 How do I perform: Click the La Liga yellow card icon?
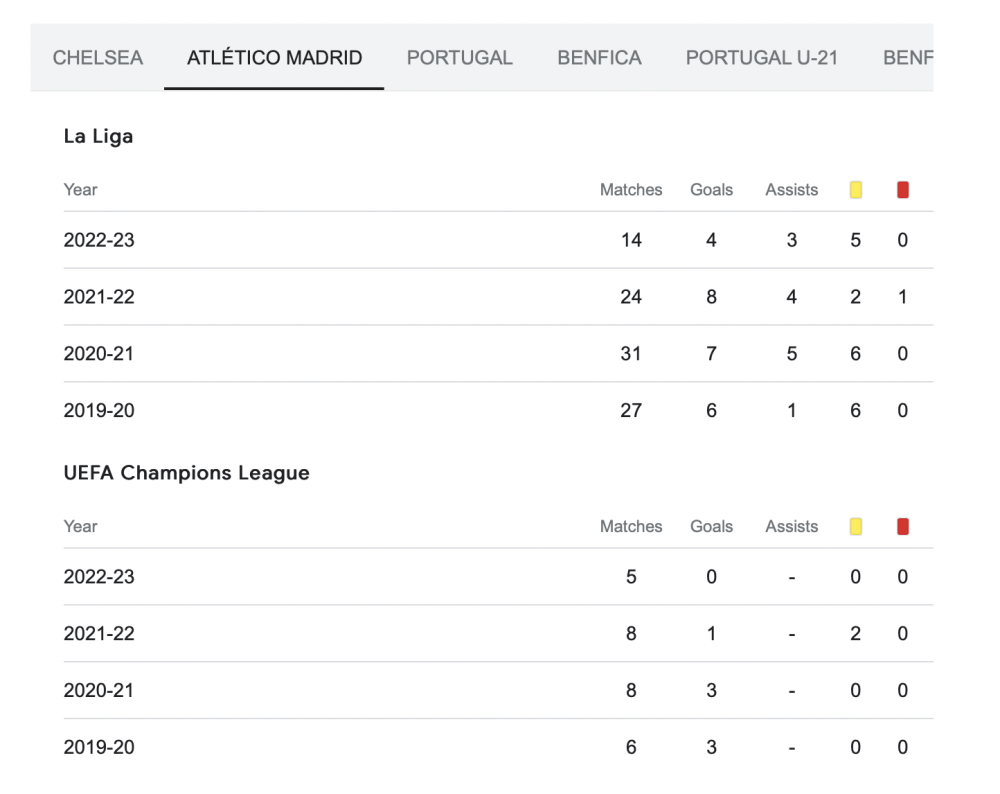pyautogui.click(x=856, y=190)
